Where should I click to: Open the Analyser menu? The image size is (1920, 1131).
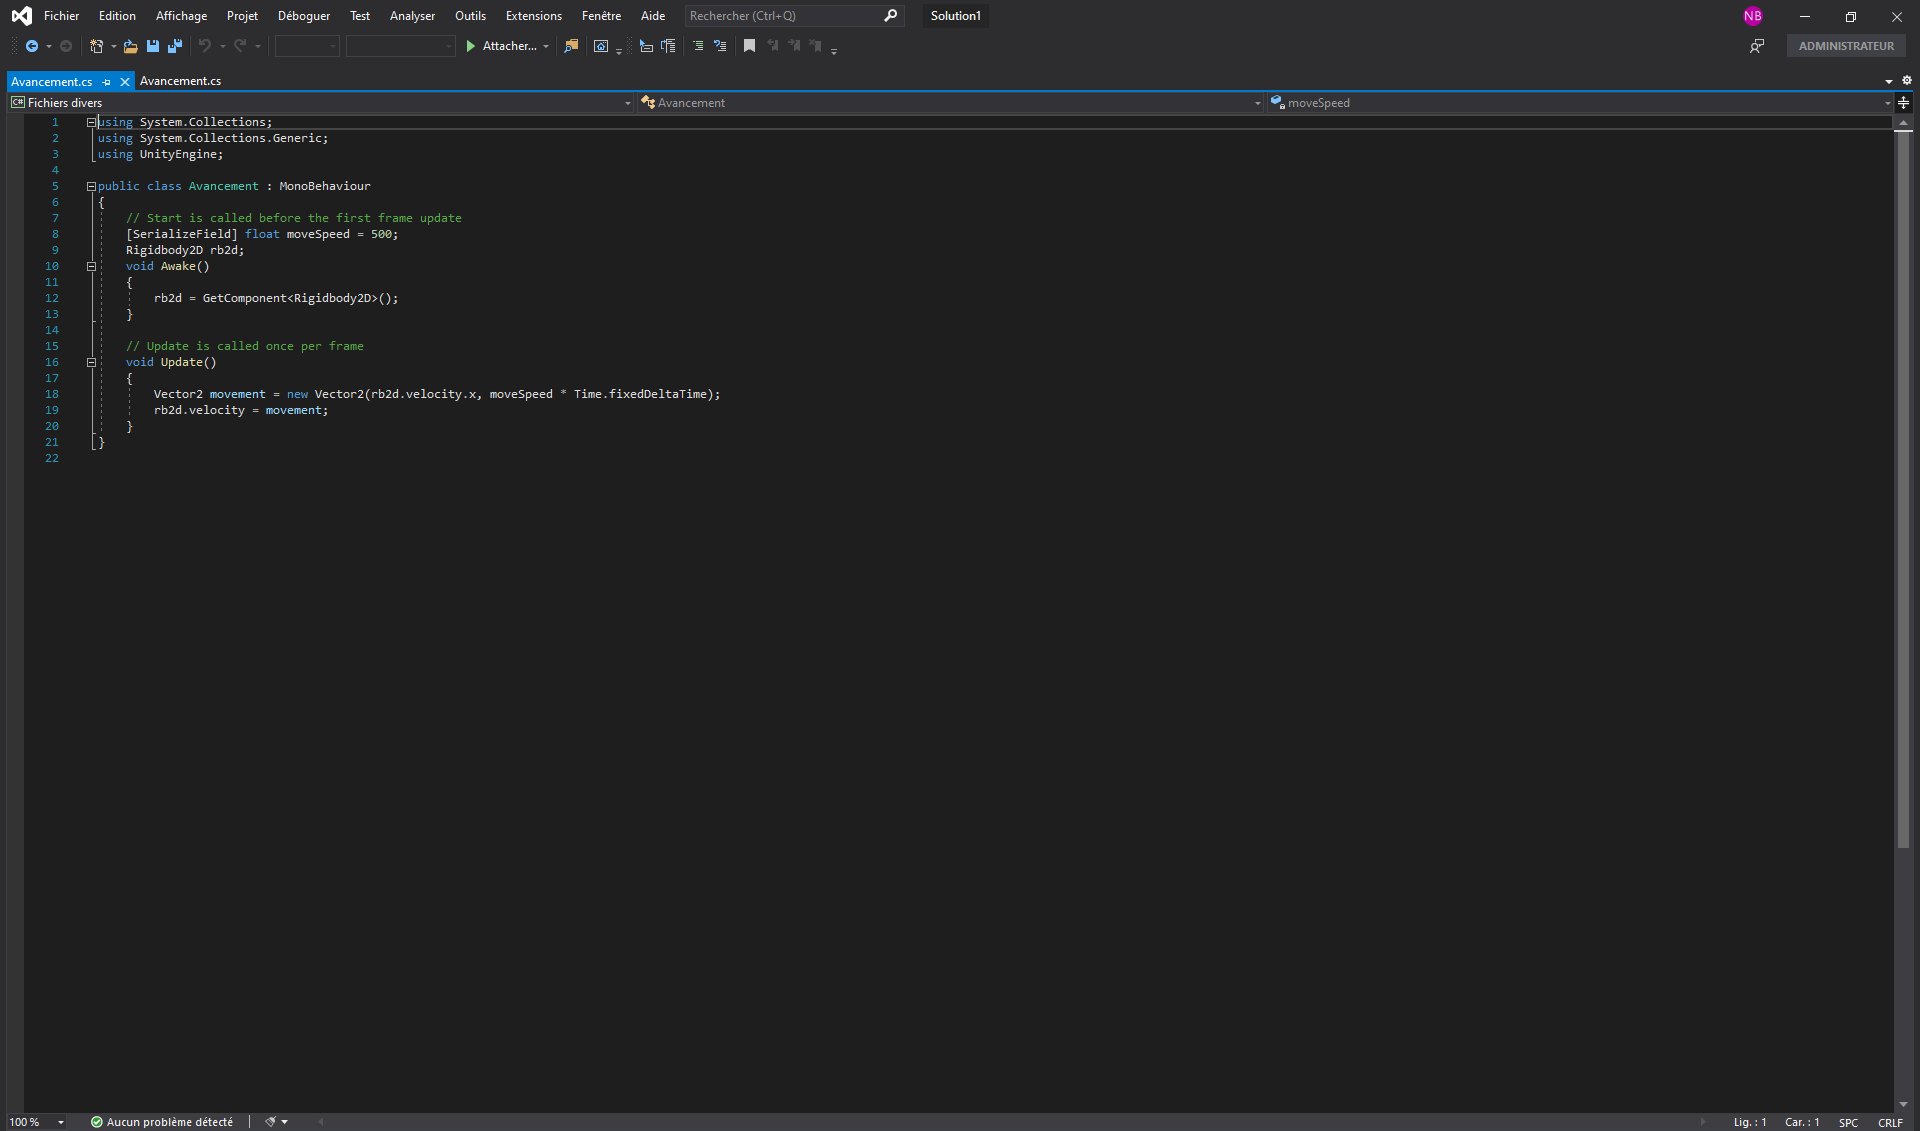click(x=412, y=16)
